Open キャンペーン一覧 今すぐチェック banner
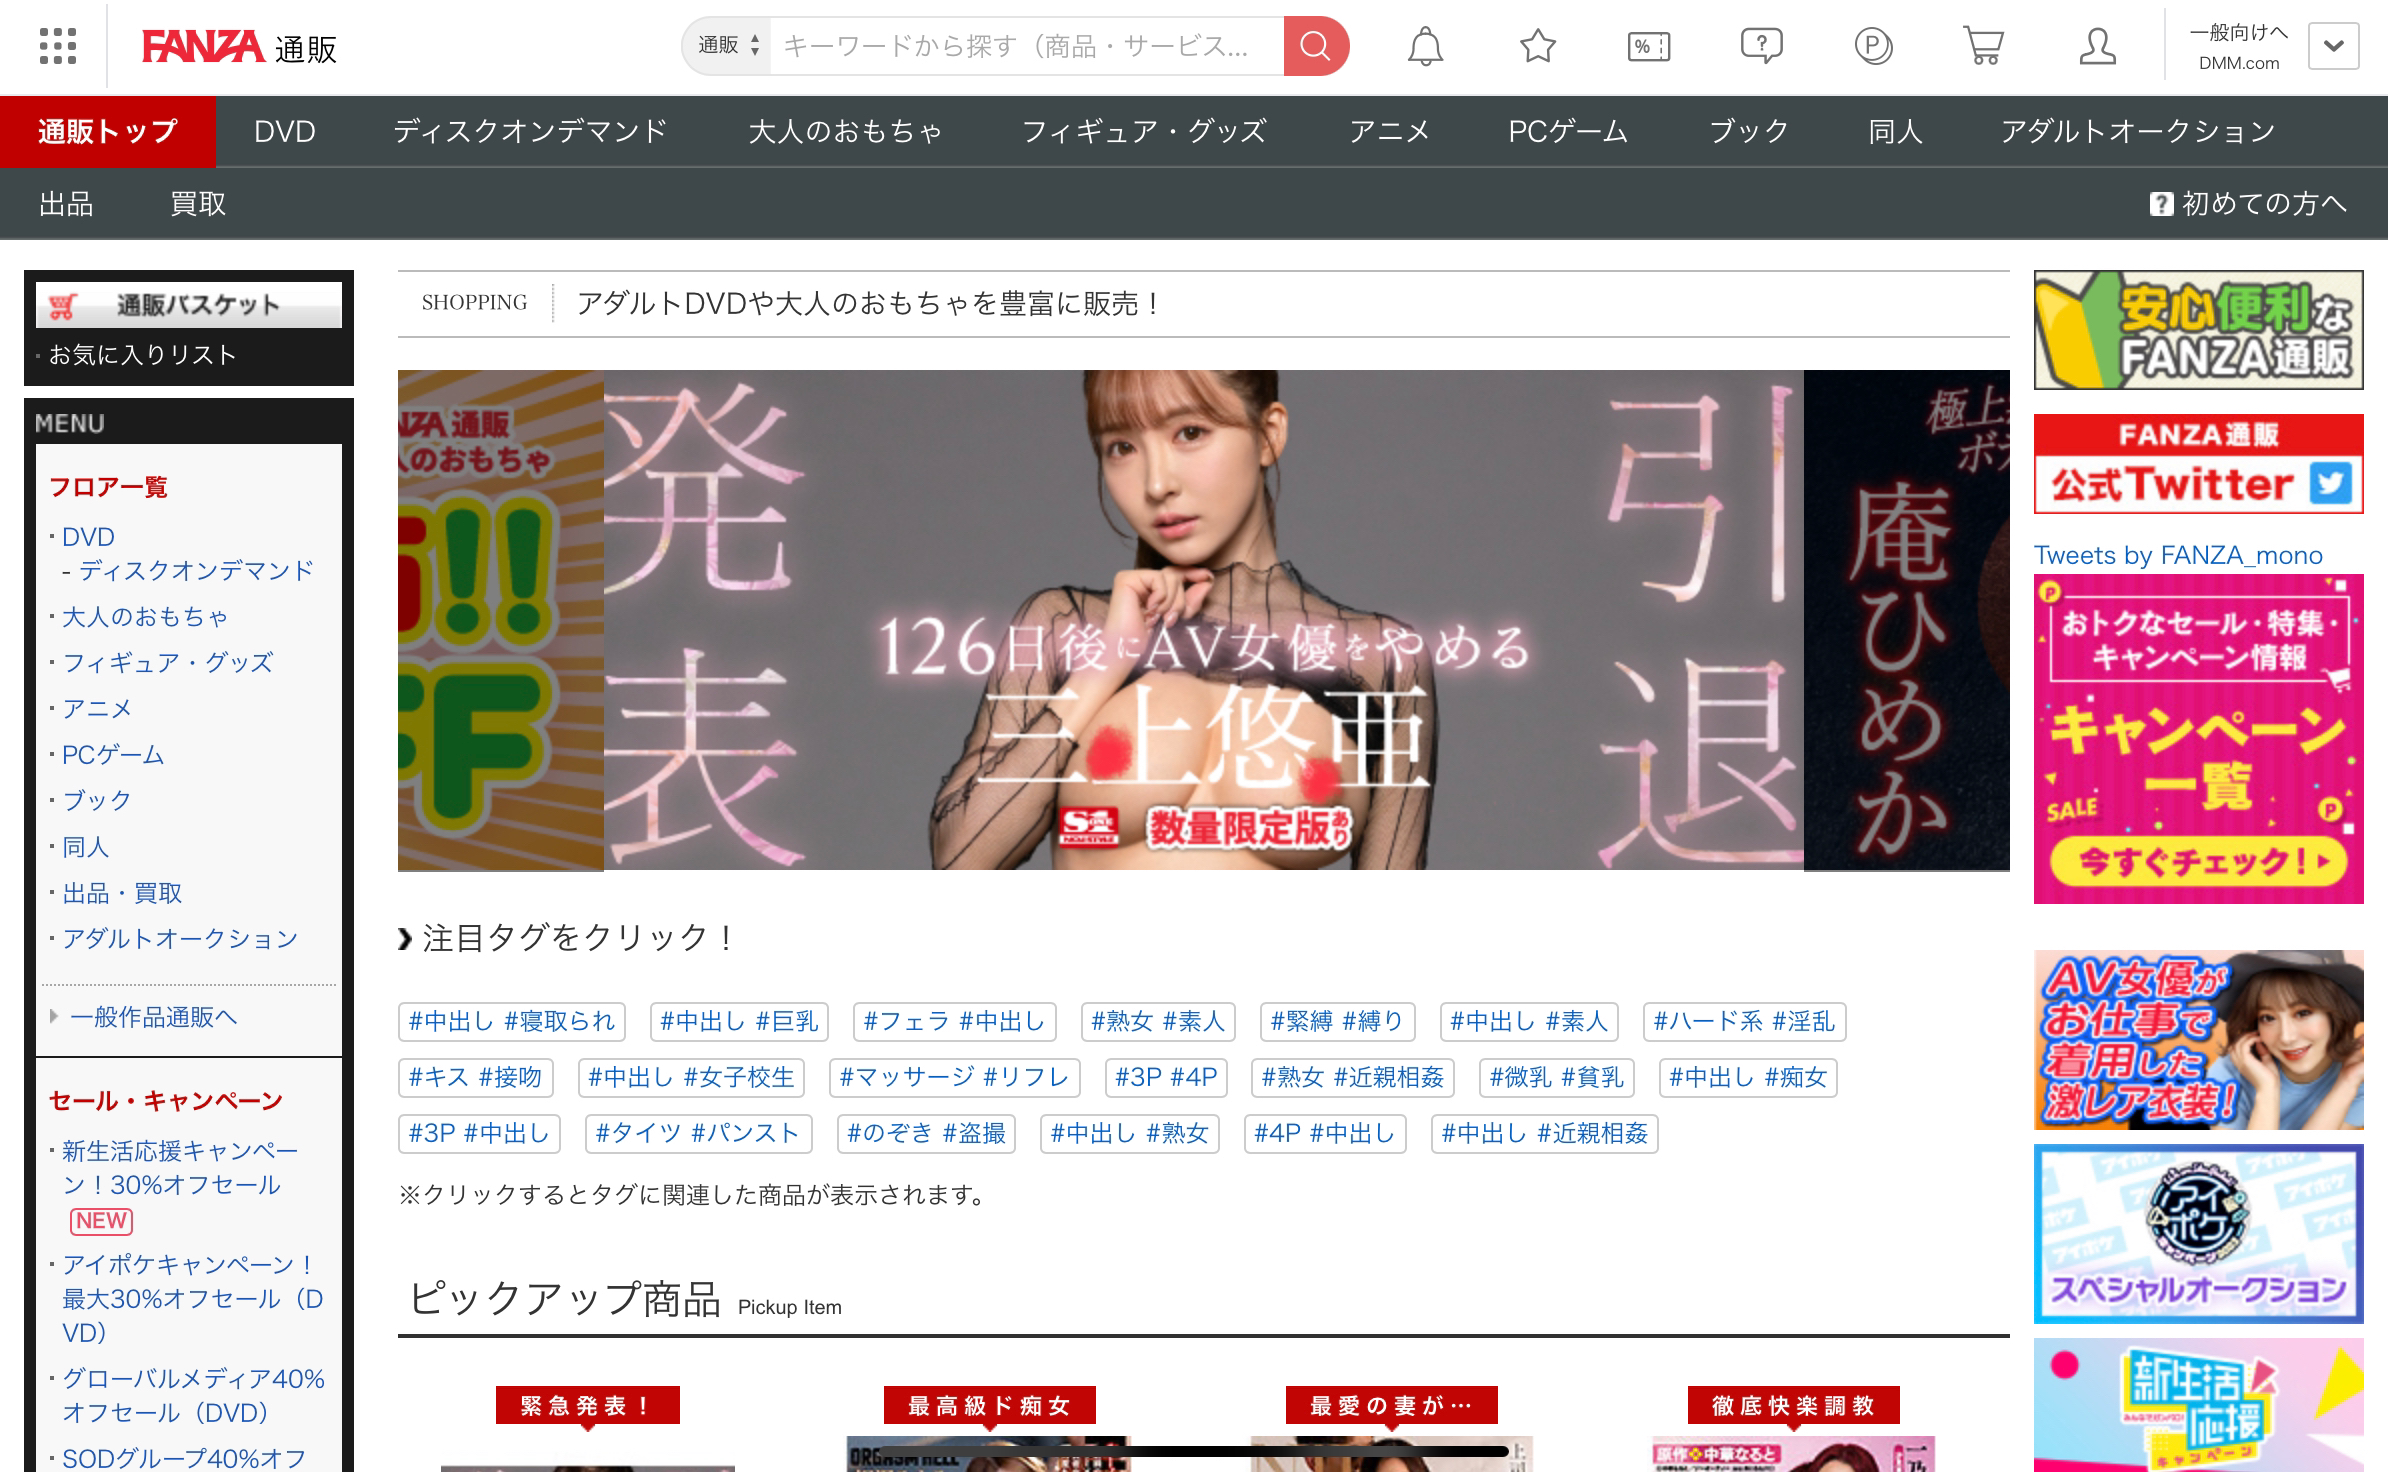Image resolution: width=2388 pixels, height=1472 pixels. click(x=2199, y=739)
